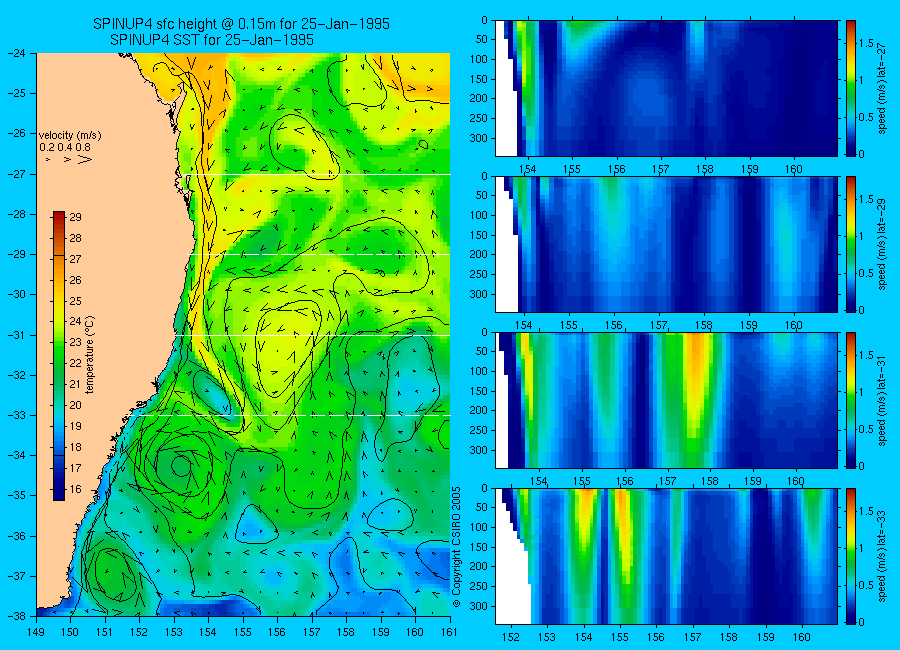The image size is (900, 650).
Task: Click the "0.2 0.4 0.8" velocity scale values
Action: tap(65, 148)
